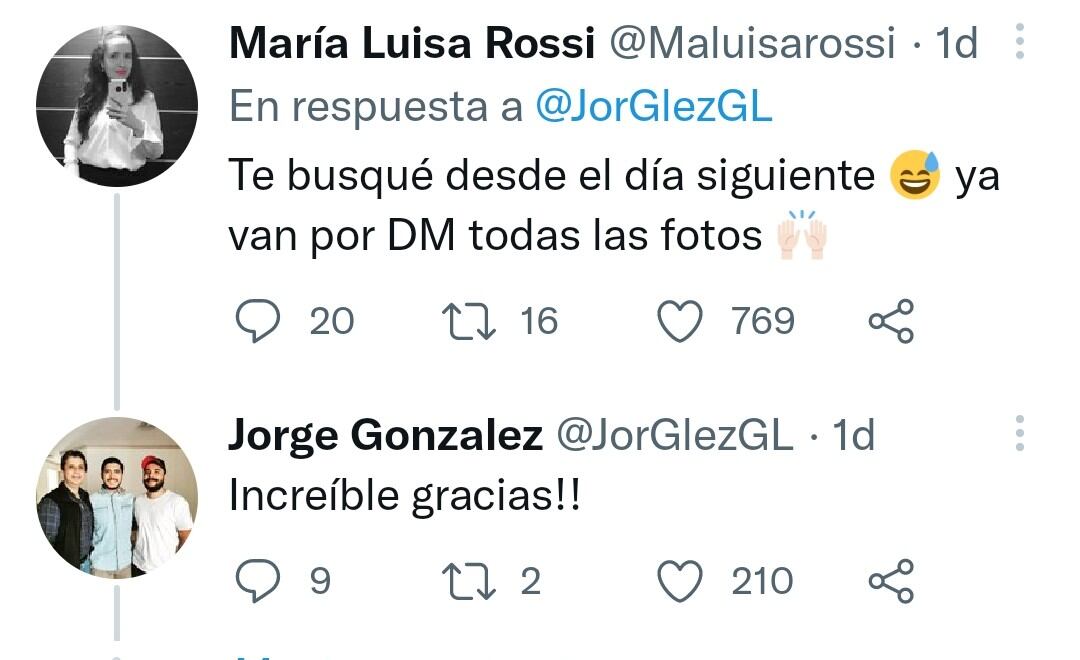Share María Luisa Rossi's tweet

890,321
